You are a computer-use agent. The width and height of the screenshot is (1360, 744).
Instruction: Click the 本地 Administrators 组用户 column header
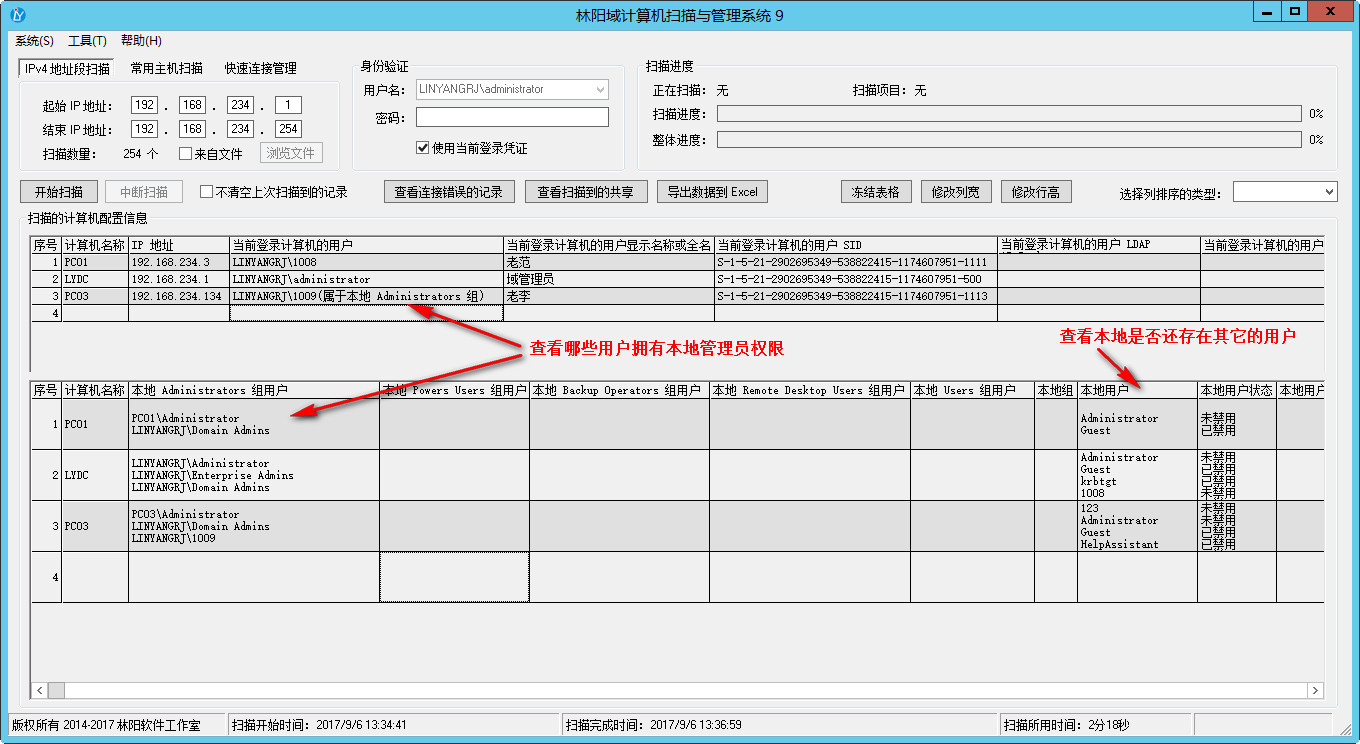pyautogui.click(x=253, y=390)
